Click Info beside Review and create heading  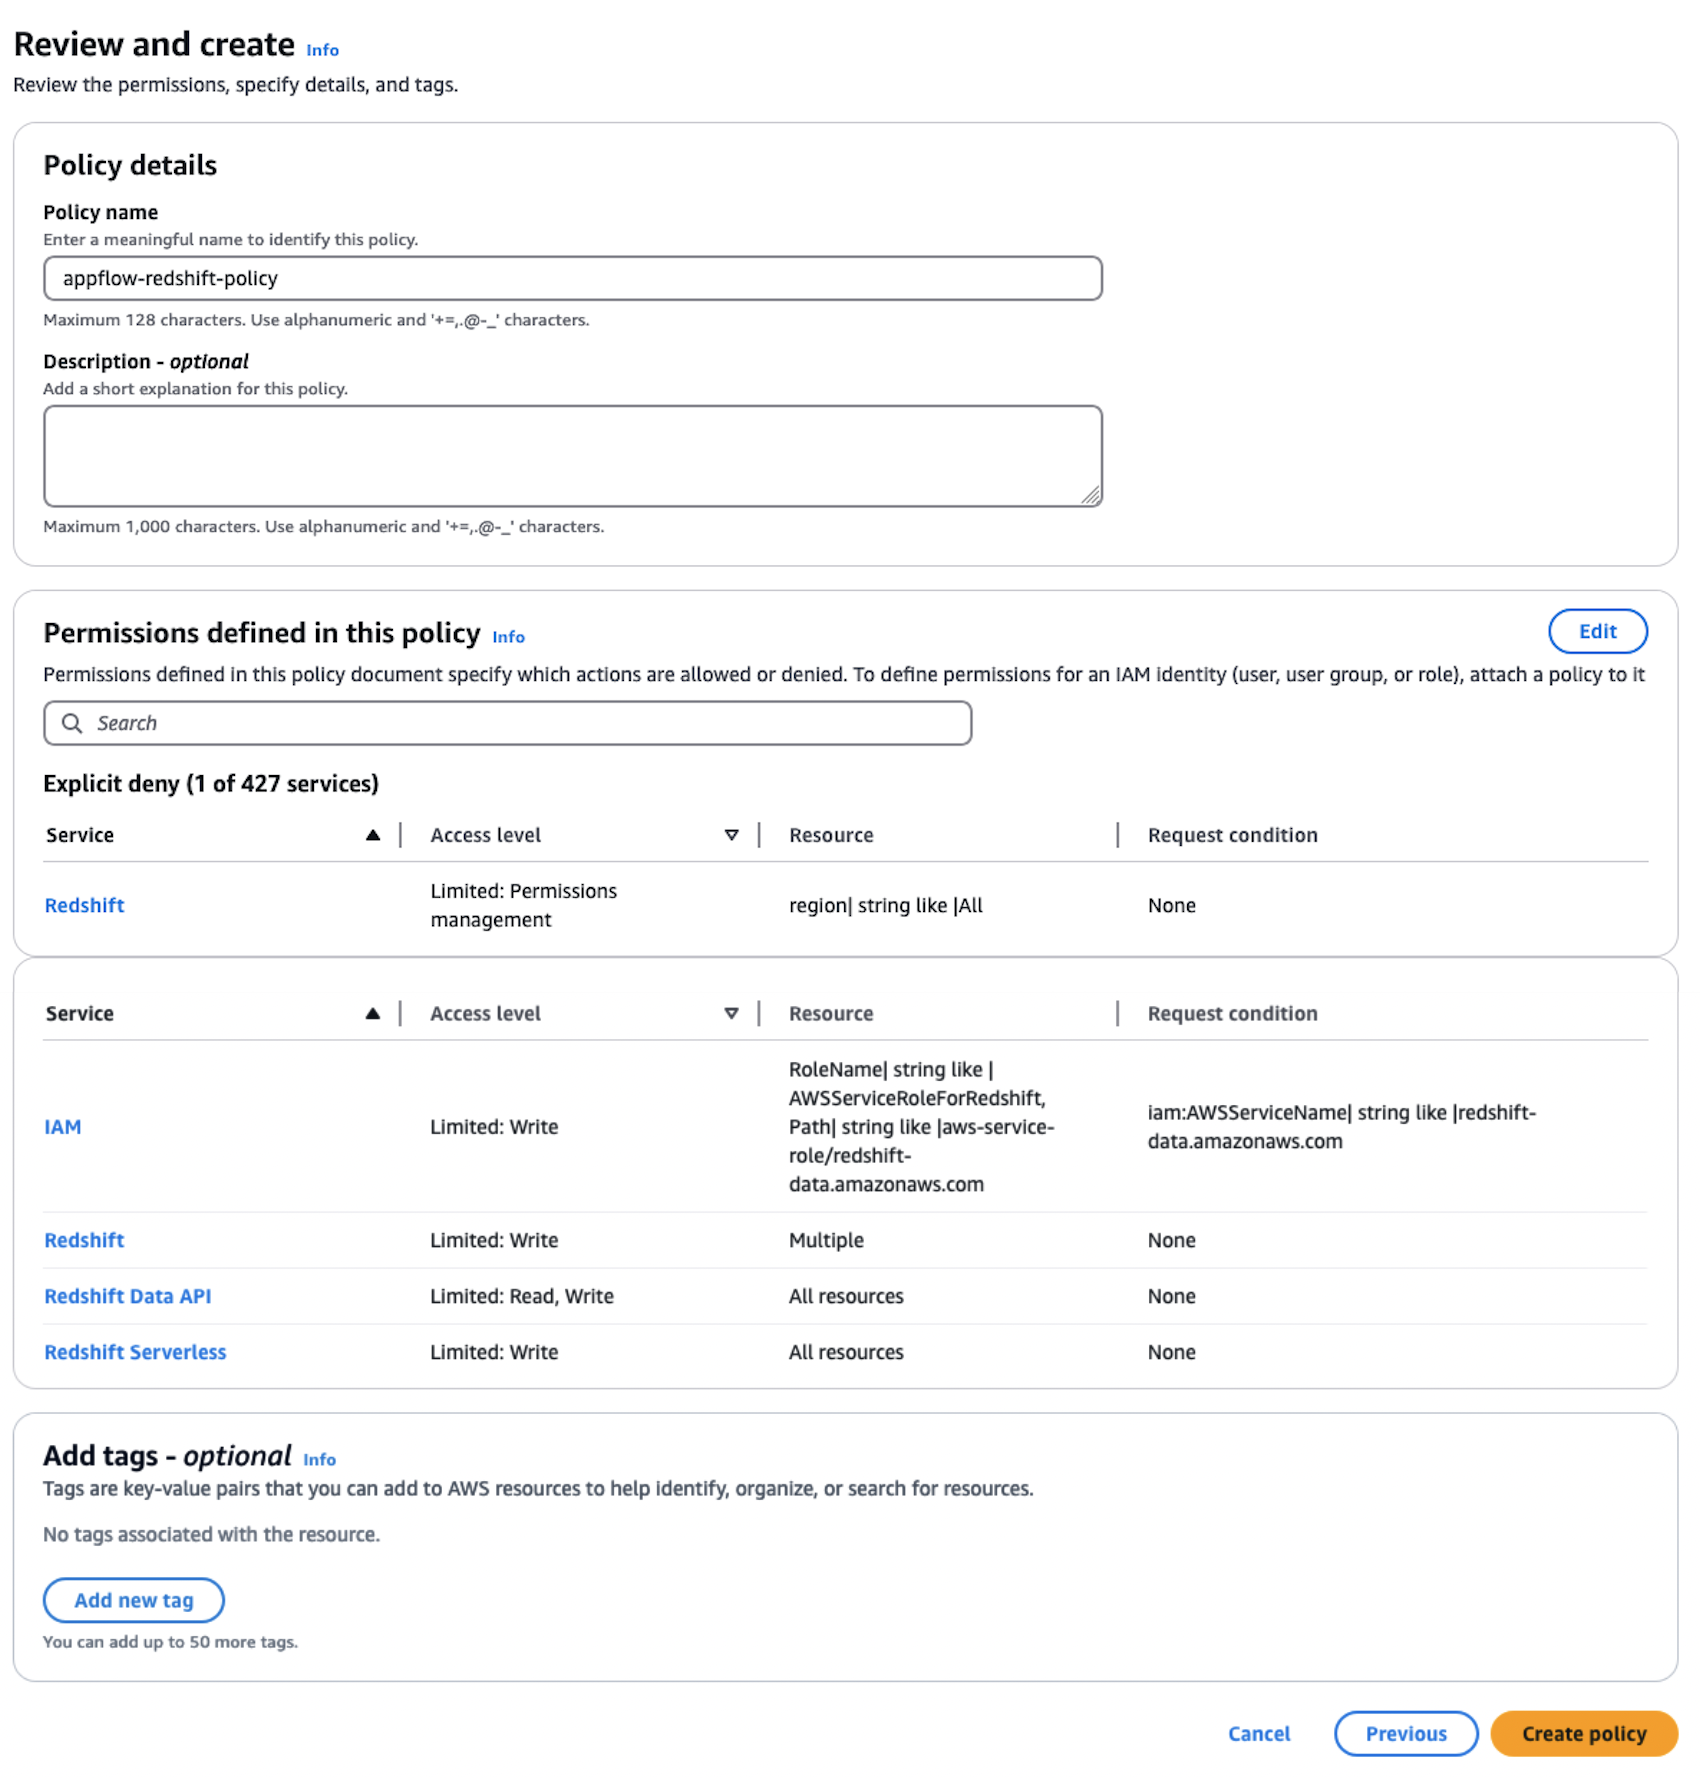[x=320, y=49]
